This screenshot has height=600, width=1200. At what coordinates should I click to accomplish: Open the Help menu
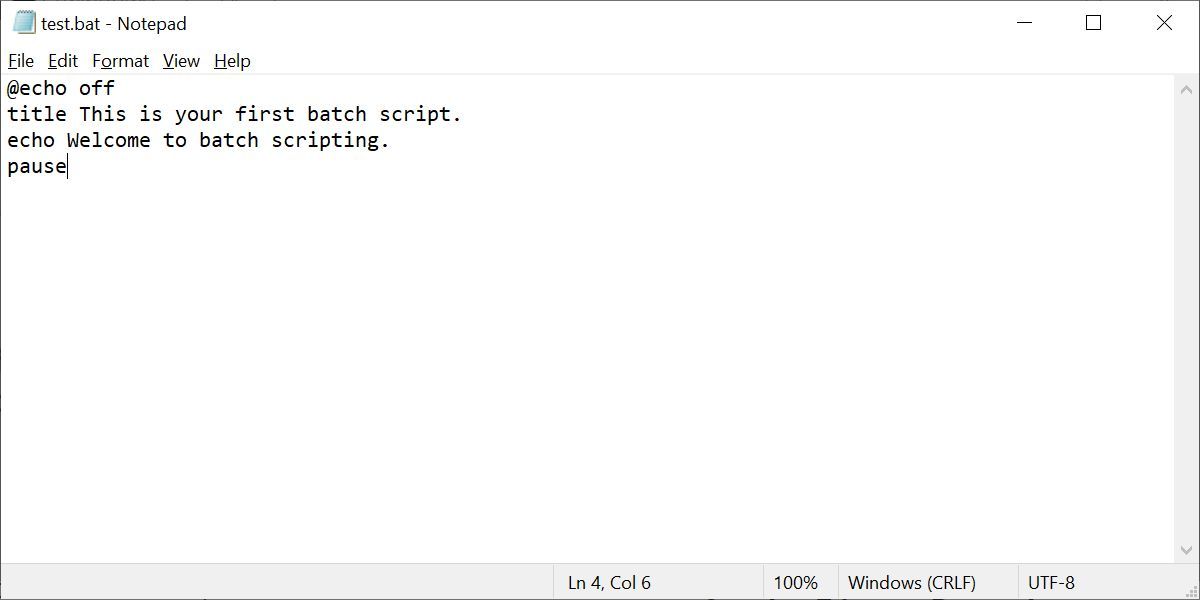pos(232,61)
